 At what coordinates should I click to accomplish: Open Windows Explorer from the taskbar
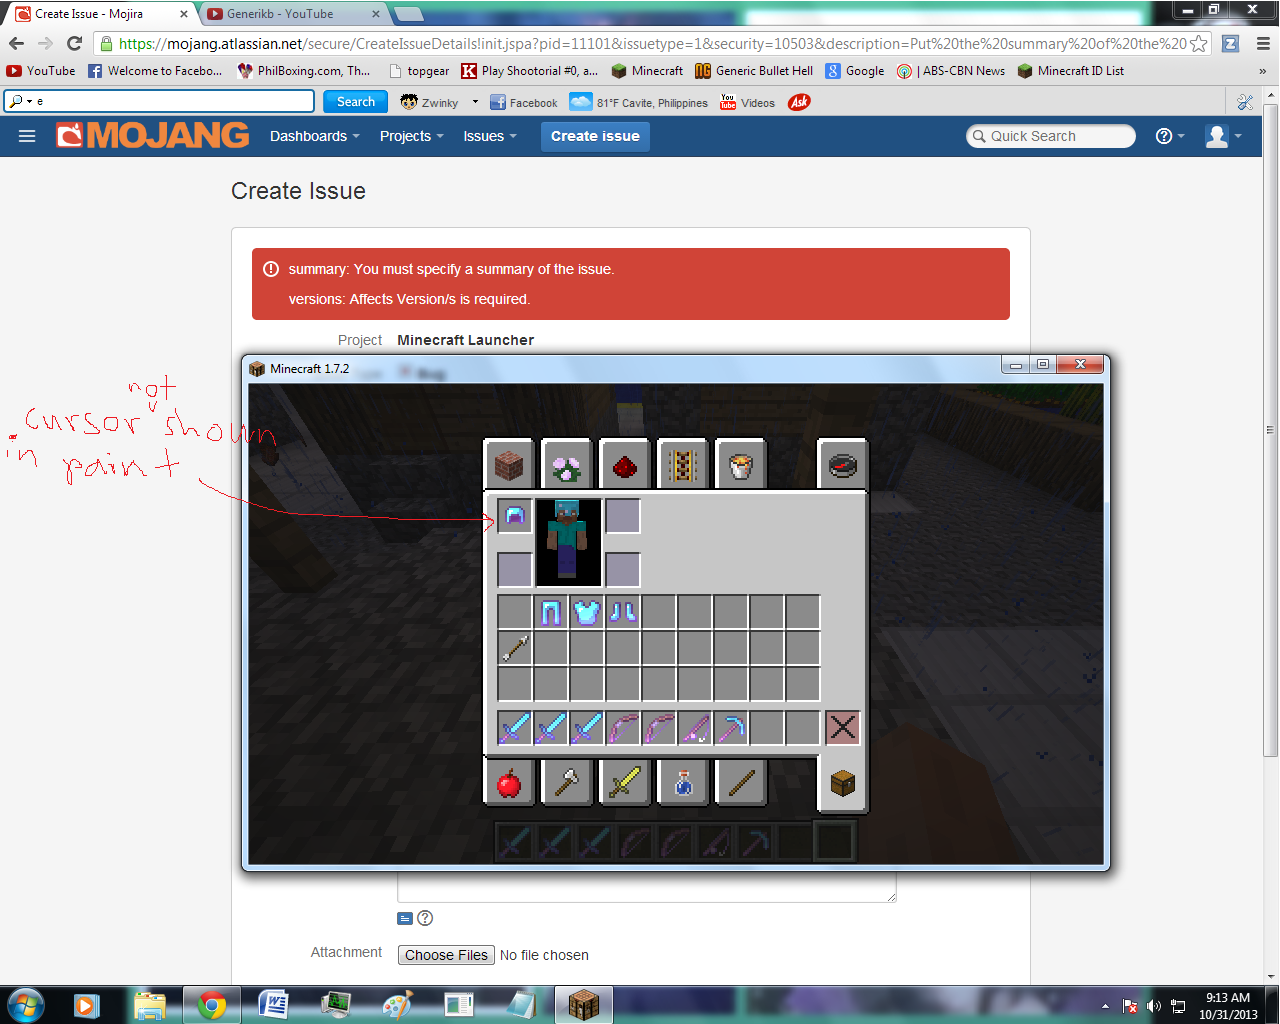click(x=150, y=1004)
